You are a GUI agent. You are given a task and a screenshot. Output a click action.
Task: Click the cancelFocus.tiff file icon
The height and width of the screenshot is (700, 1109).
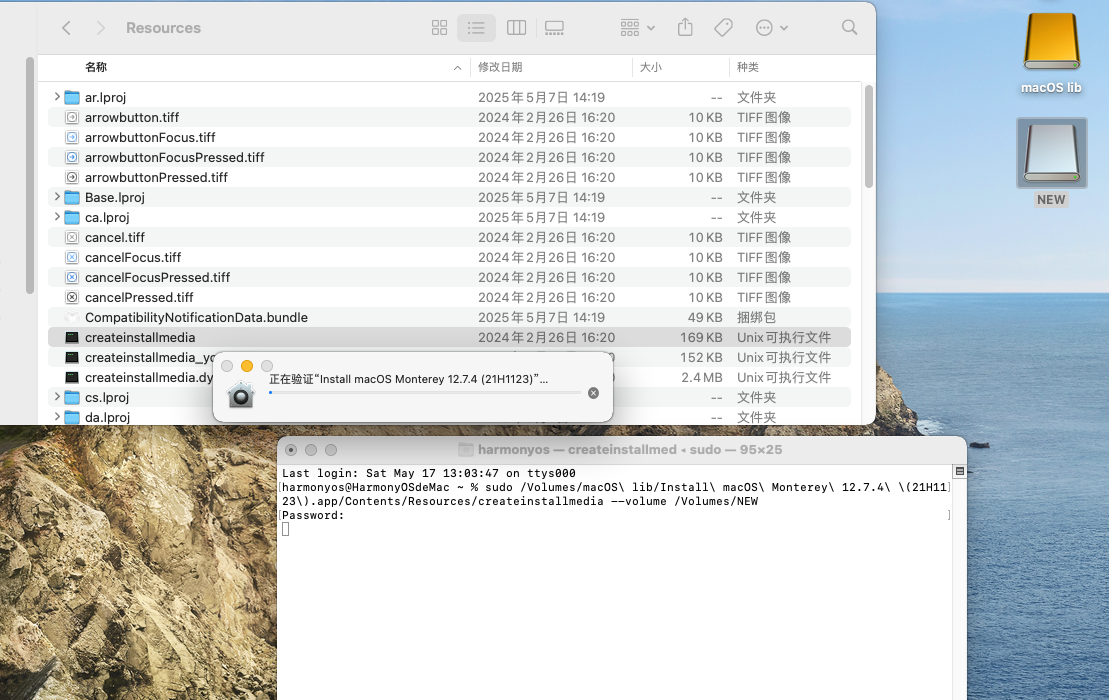point(72,257)
